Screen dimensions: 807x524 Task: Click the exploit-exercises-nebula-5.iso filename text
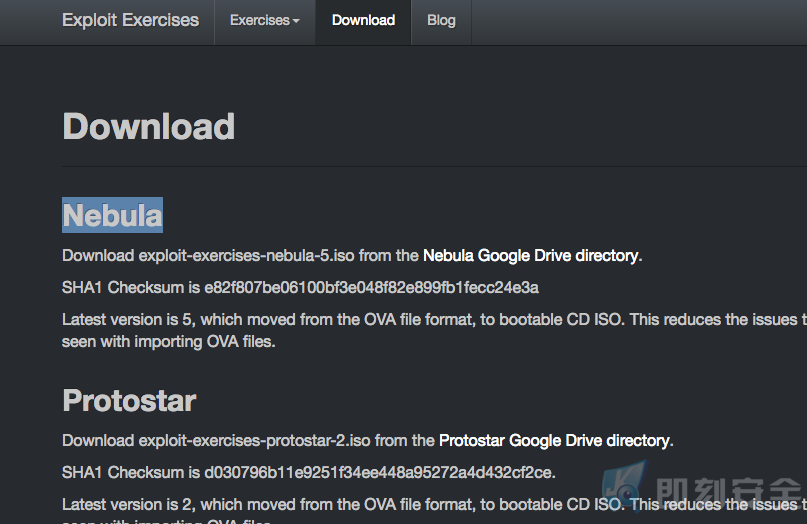(x=247, y=255)
